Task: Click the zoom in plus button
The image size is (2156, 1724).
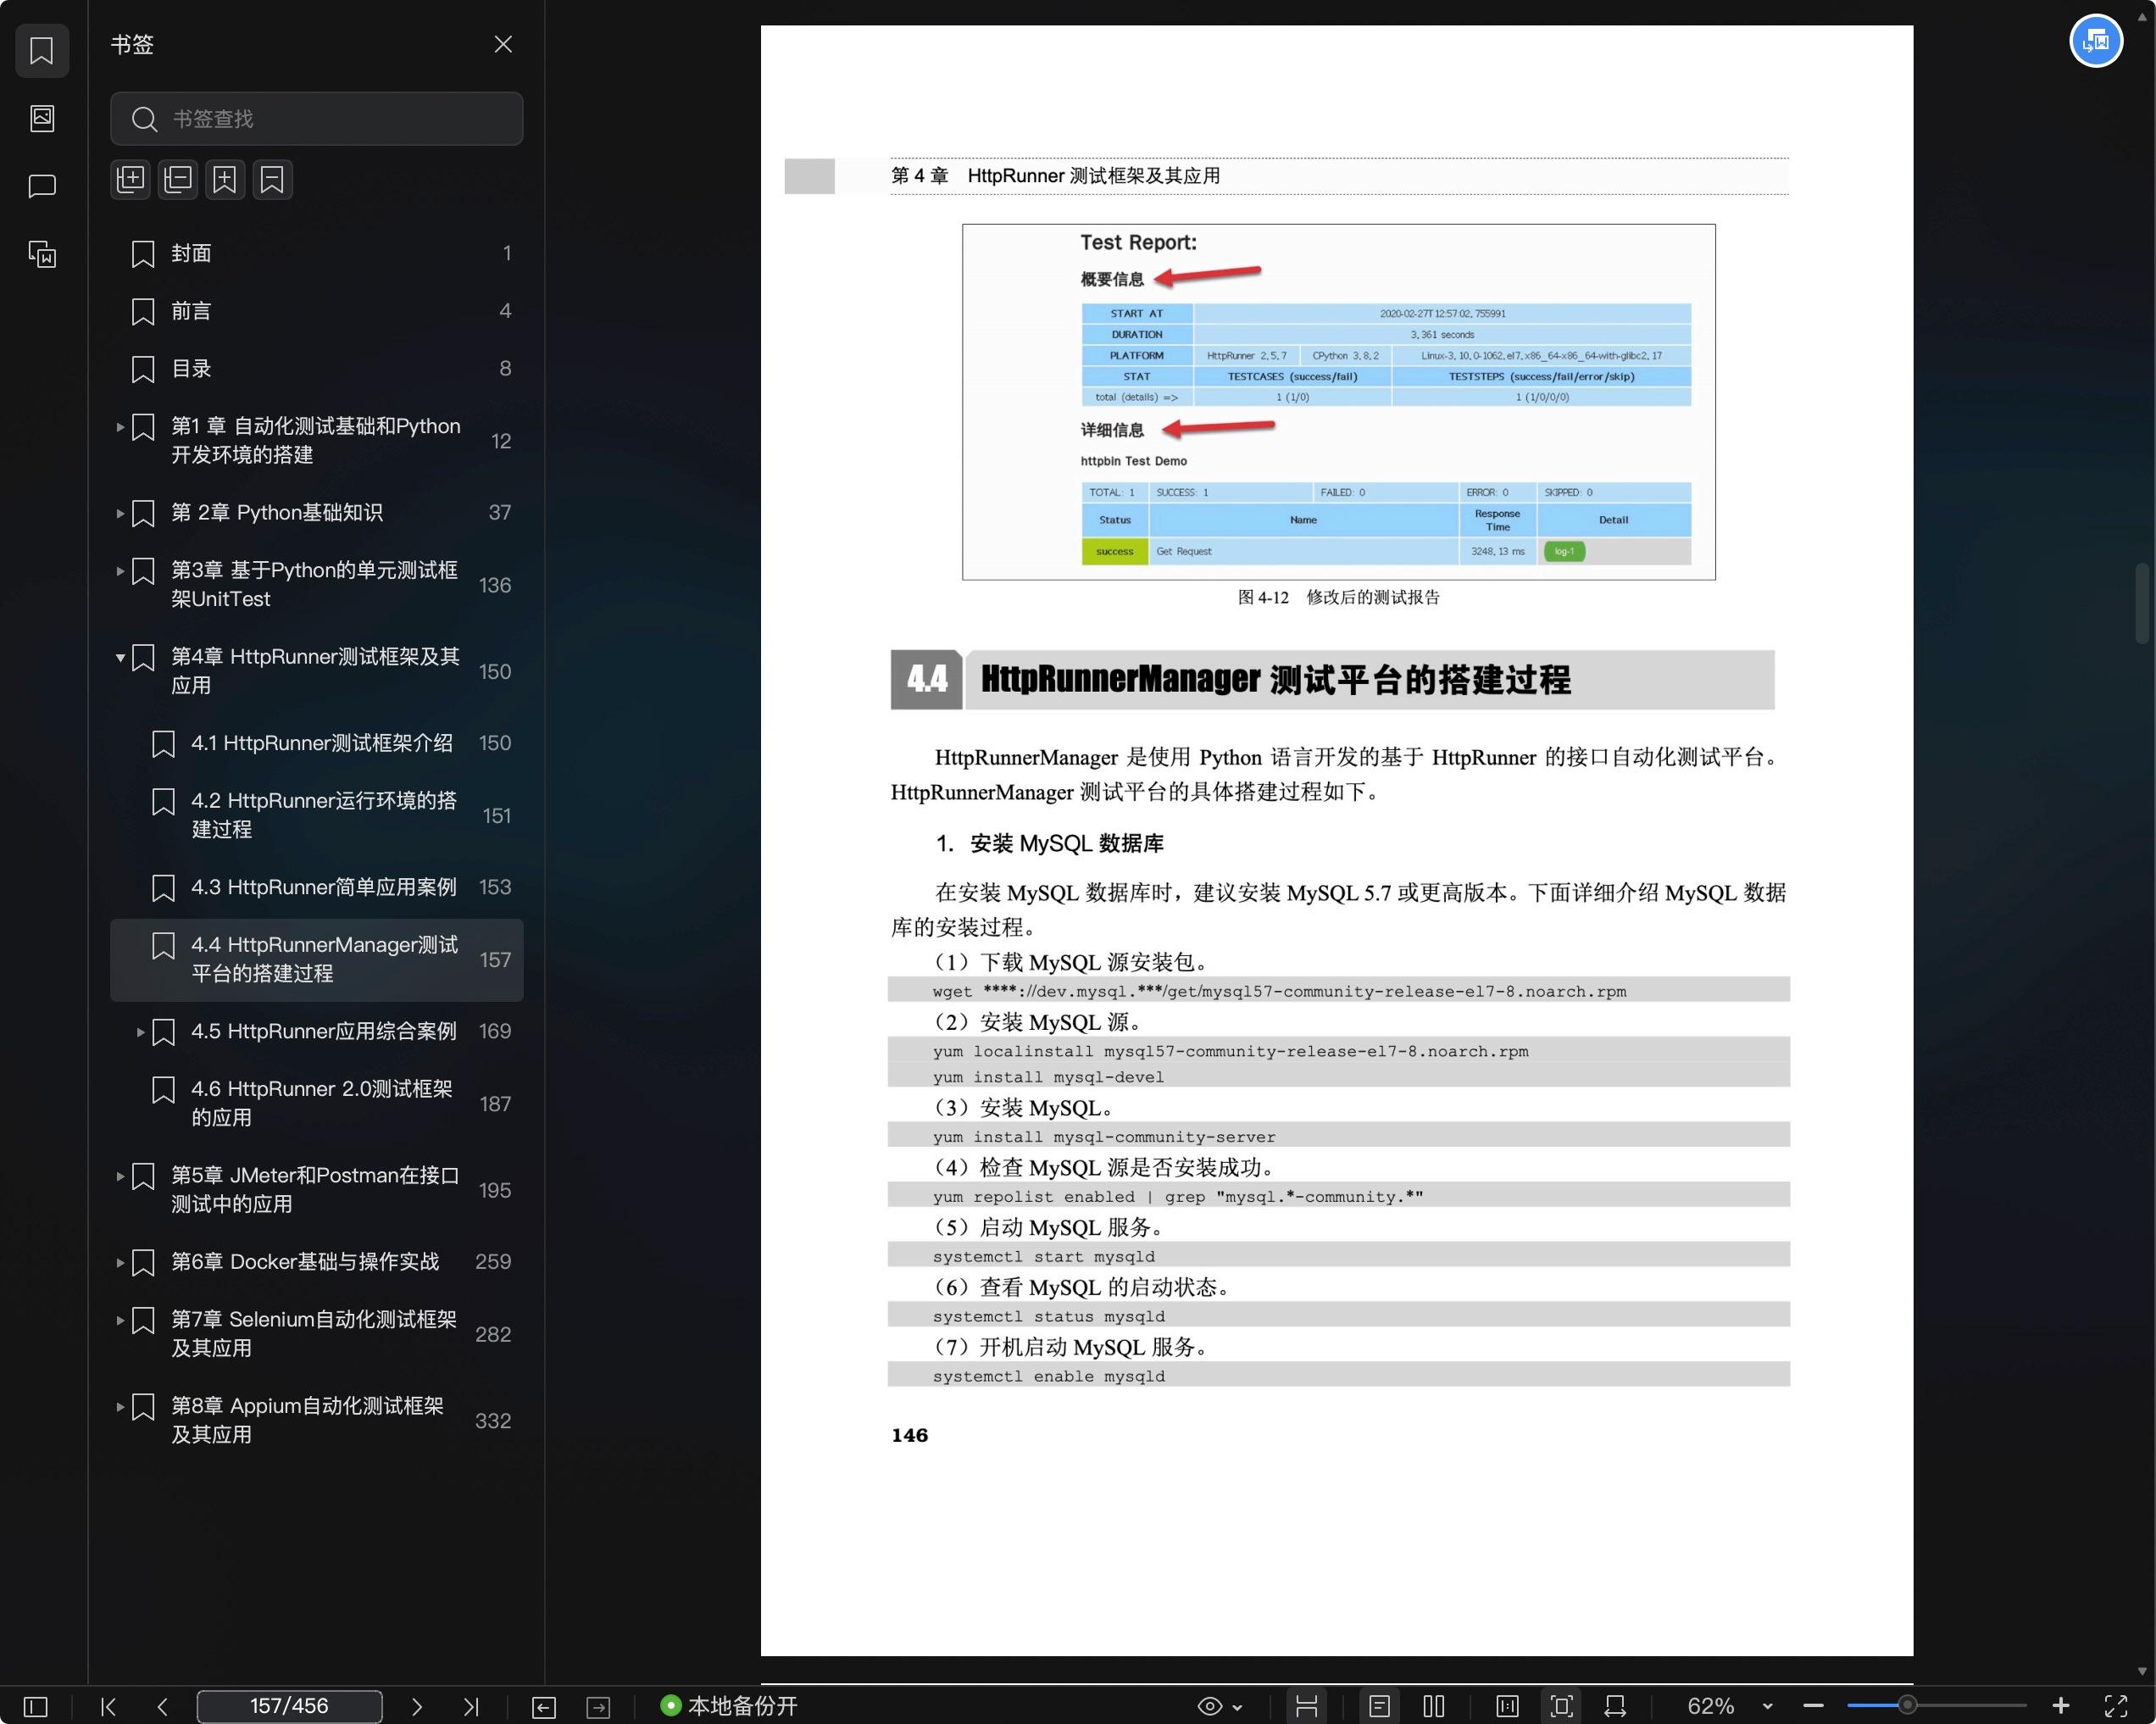Action: 2061,1706
